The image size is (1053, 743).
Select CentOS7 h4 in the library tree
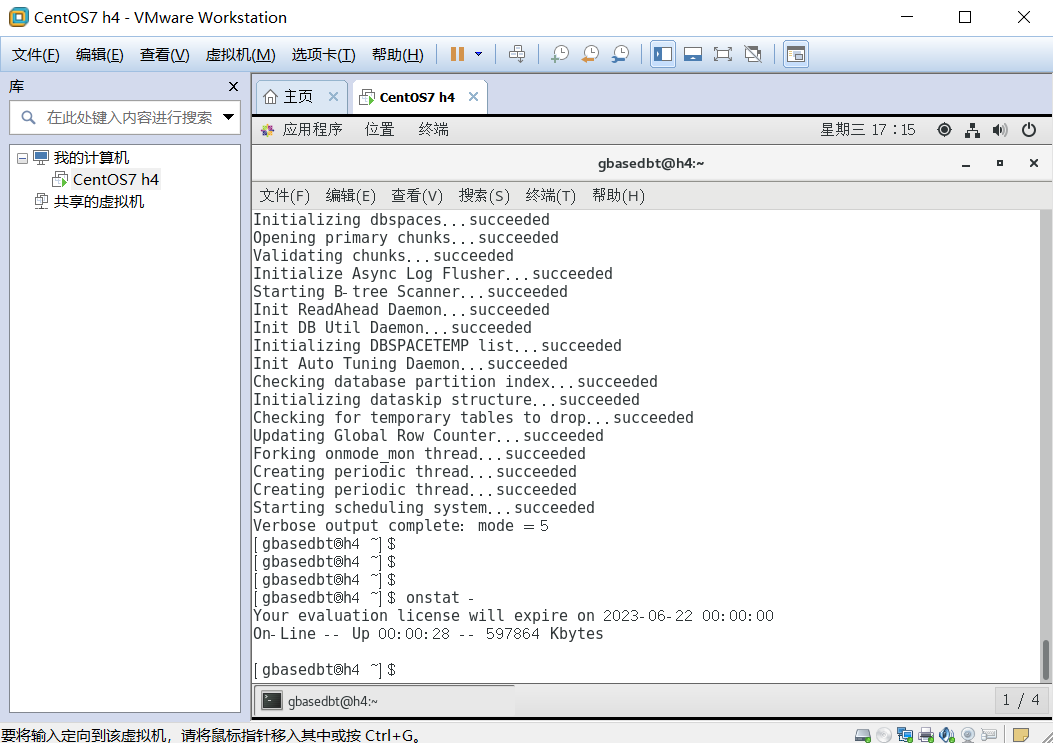pyautogui.click(x=116, y=179)
